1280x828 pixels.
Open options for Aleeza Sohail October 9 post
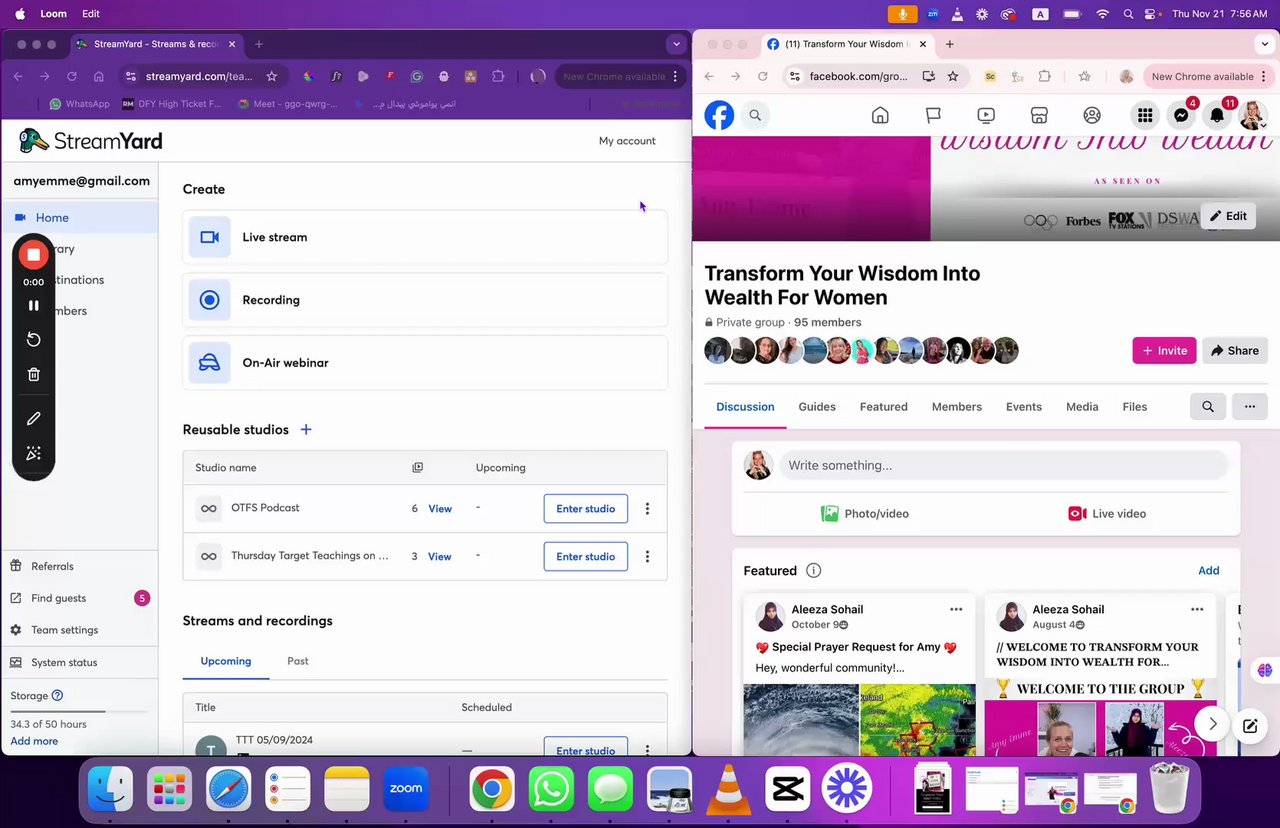point(956,609)
